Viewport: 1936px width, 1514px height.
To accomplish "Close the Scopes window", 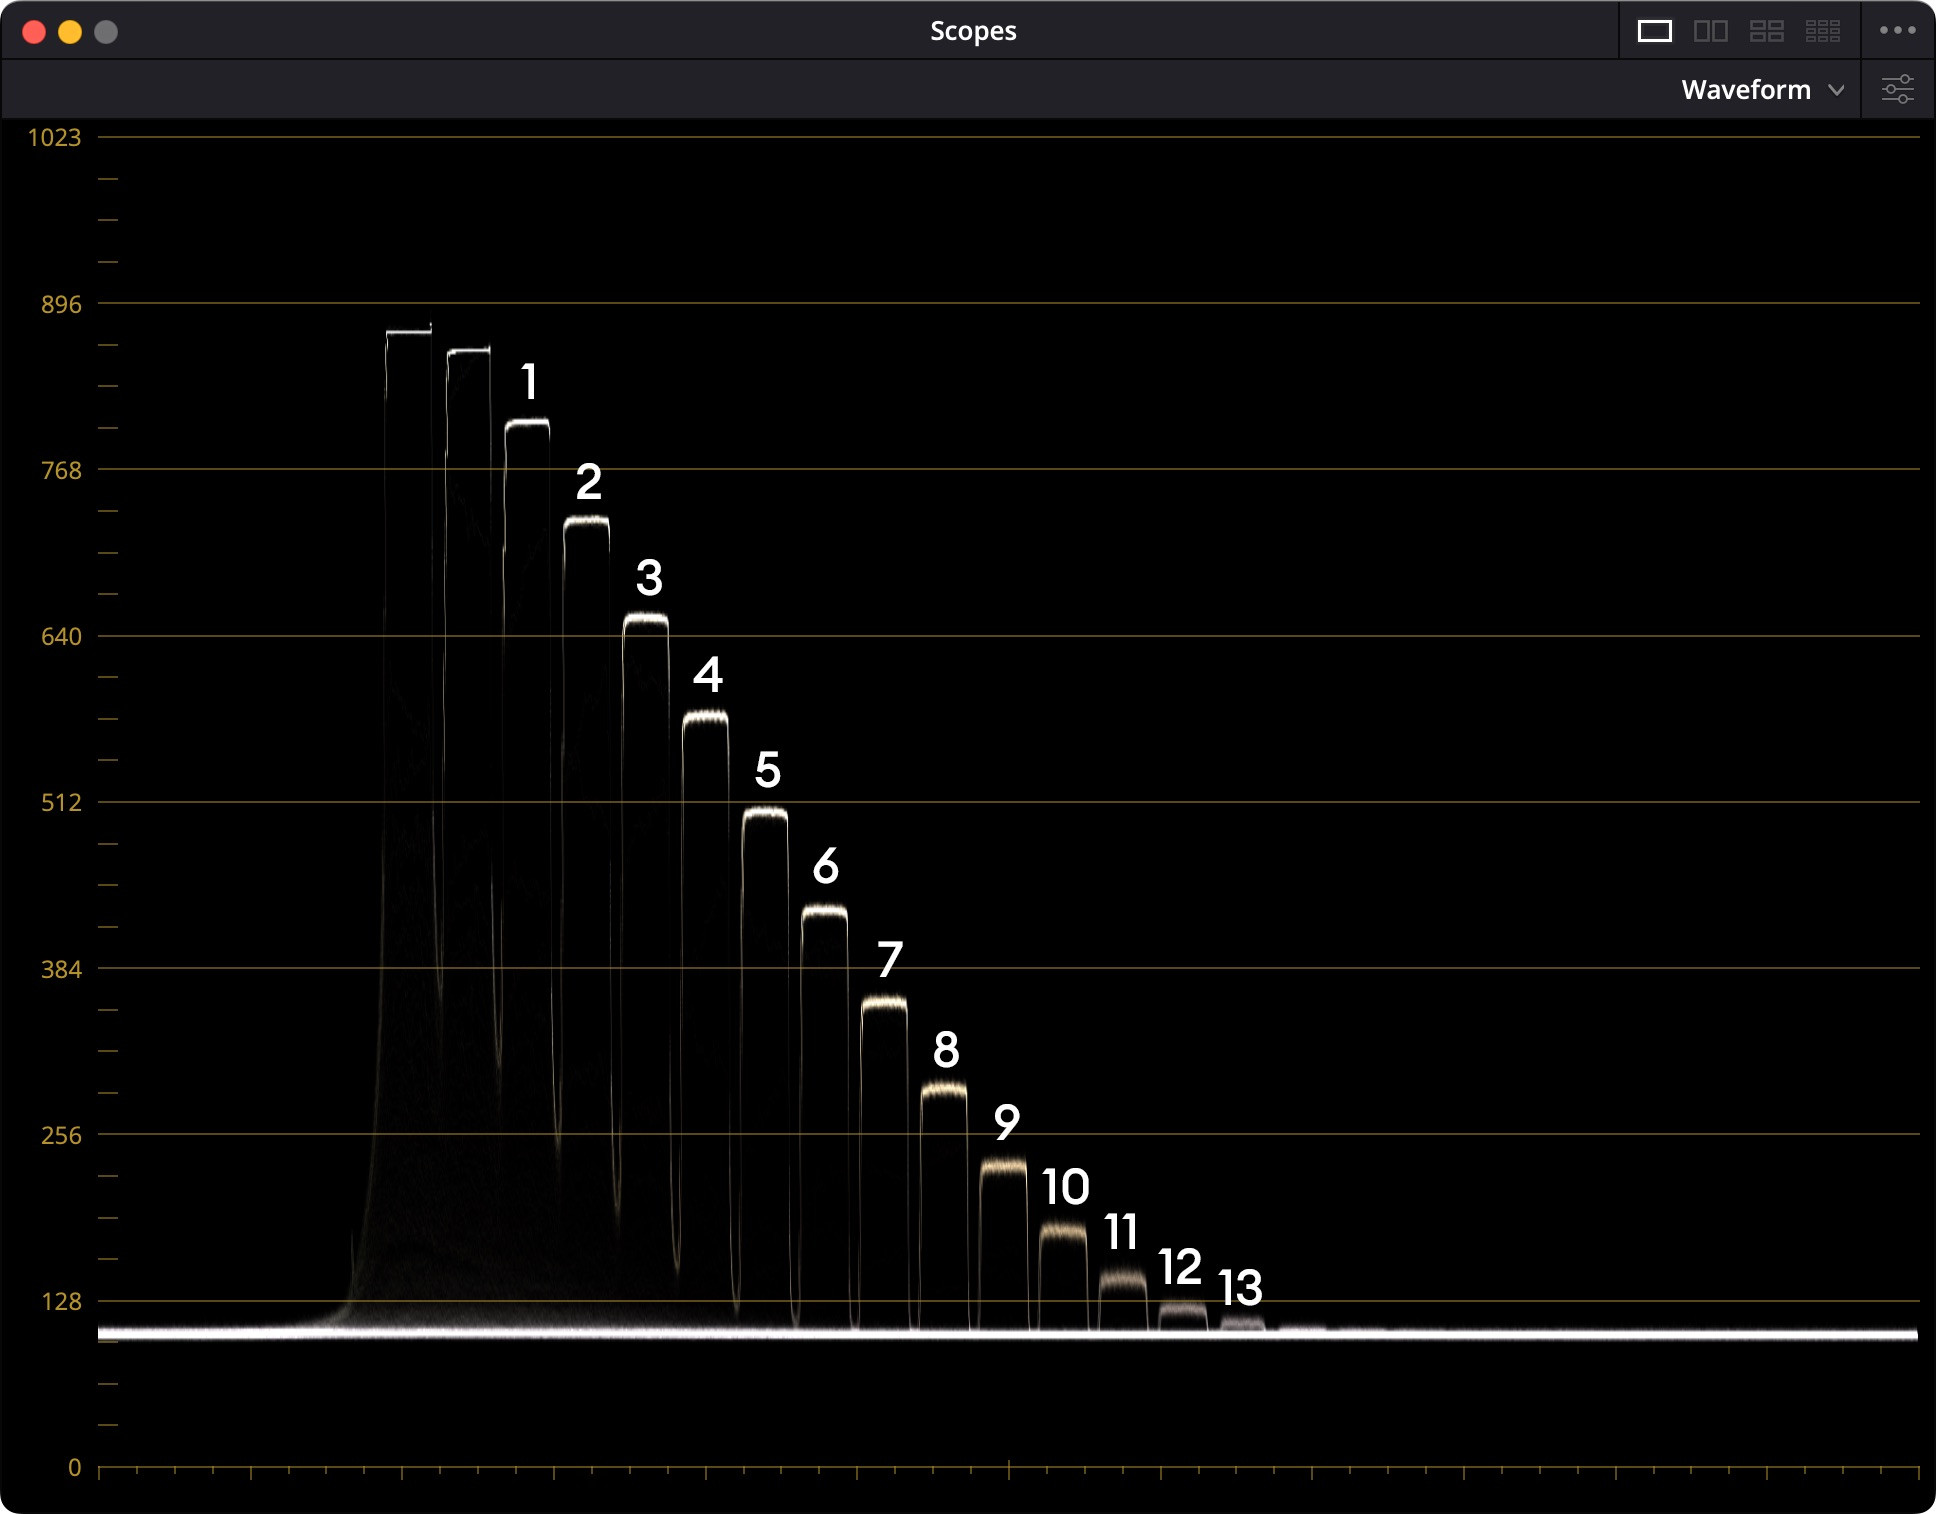I will pos(34,32).
